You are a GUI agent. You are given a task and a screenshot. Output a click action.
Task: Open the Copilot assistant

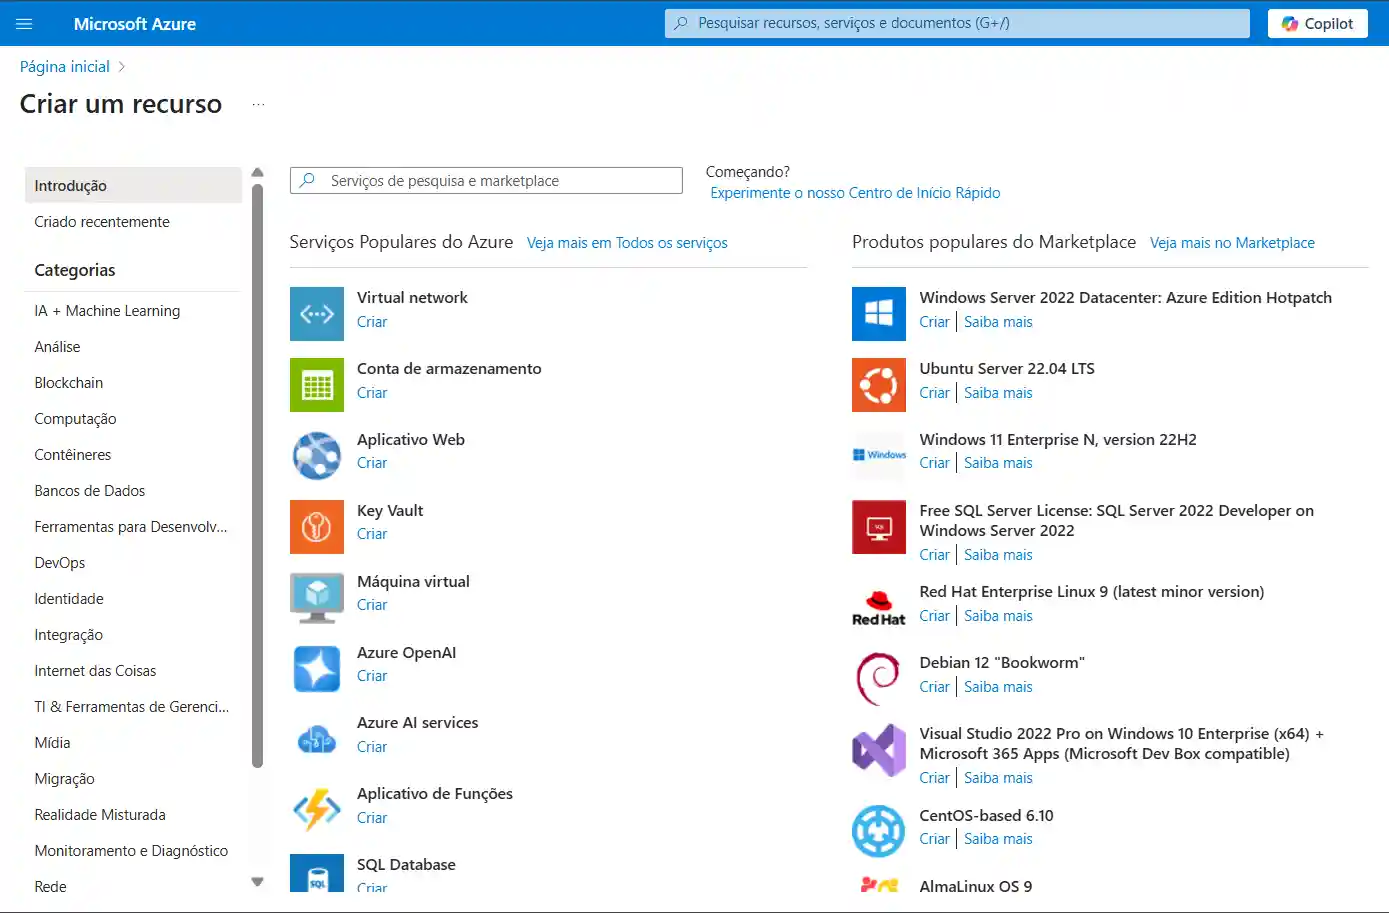tap(1317, 24)
